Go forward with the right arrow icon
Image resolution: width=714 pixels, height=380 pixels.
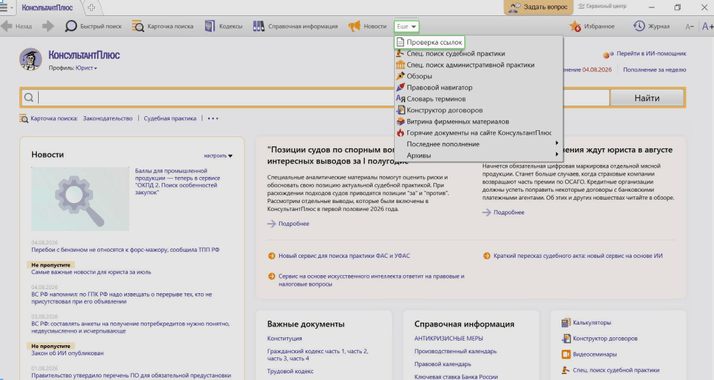[x=48, y=26]
